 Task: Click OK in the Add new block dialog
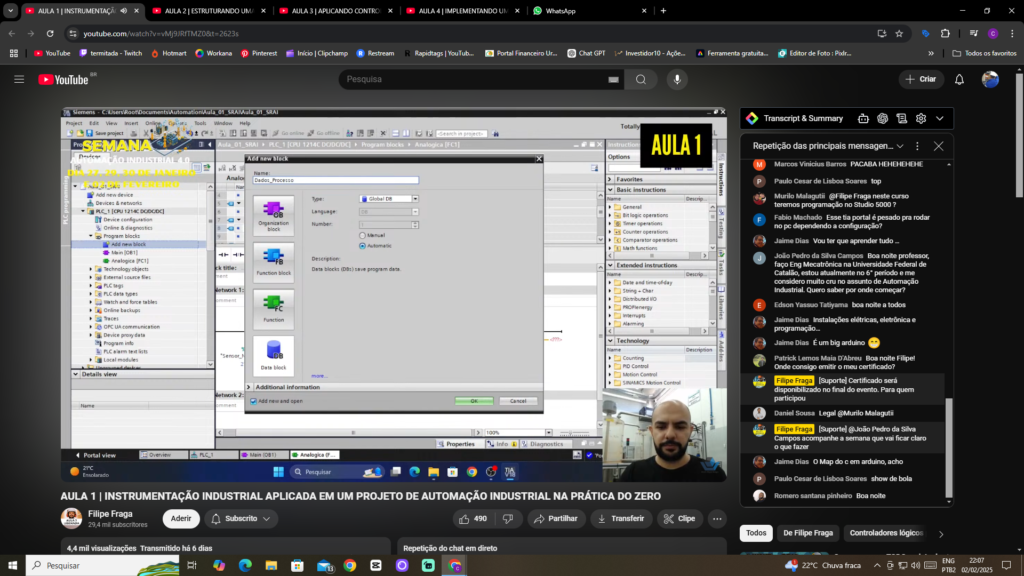click(x=474, y=401)
